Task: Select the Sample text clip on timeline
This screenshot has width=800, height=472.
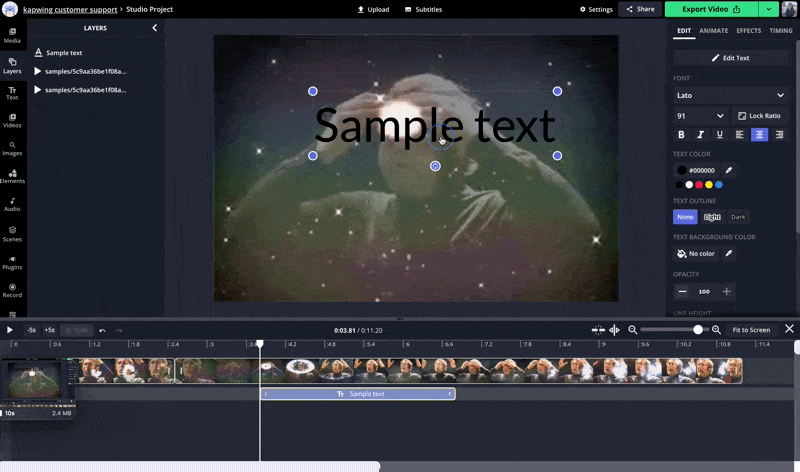Action: click(x=358, y=394)
